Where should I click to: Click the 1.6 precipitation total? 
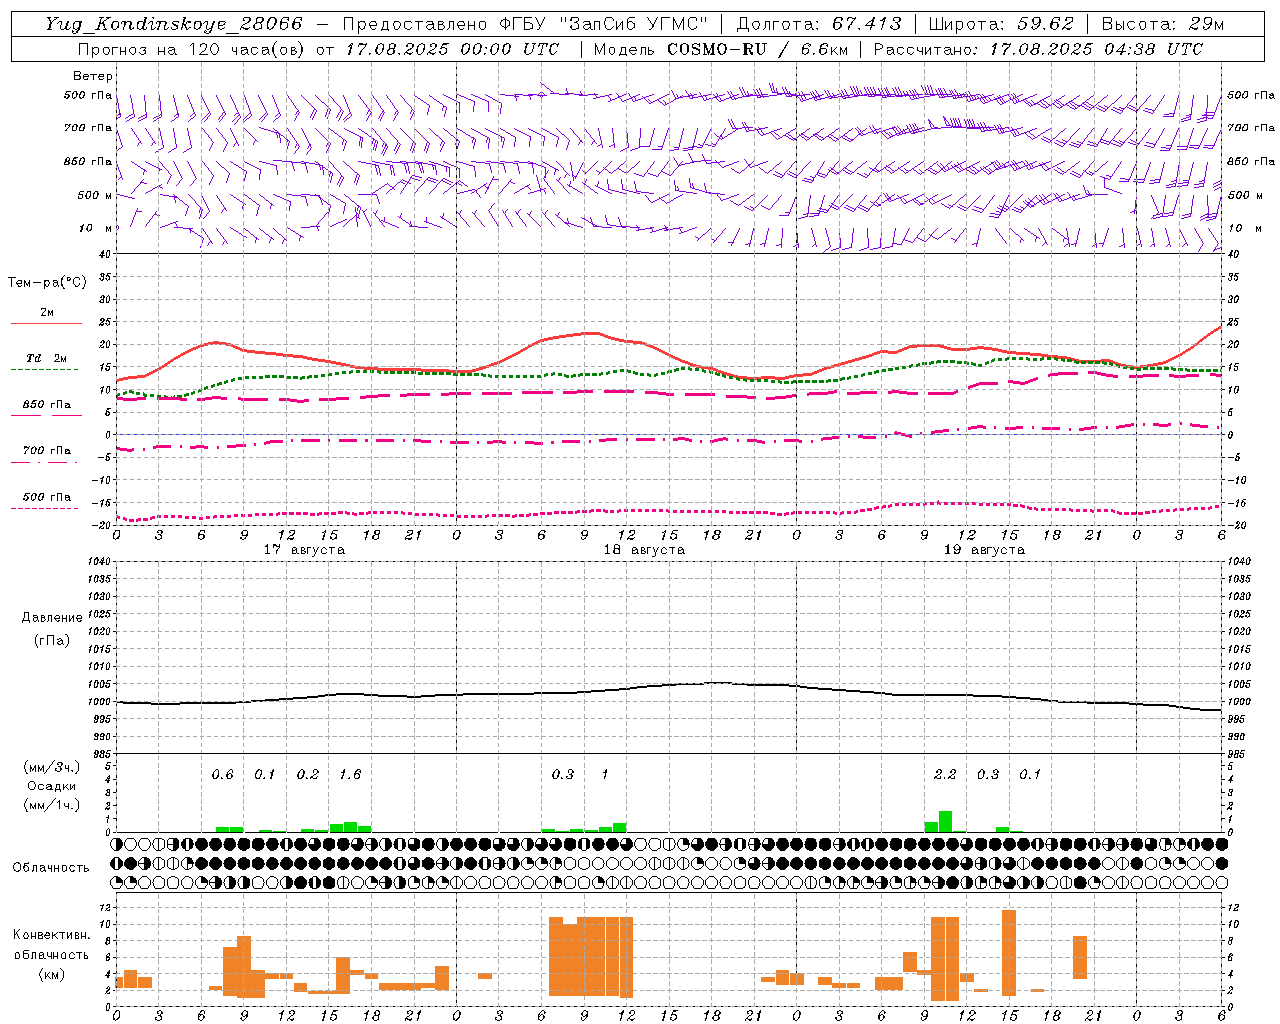[x=350, y=775]
